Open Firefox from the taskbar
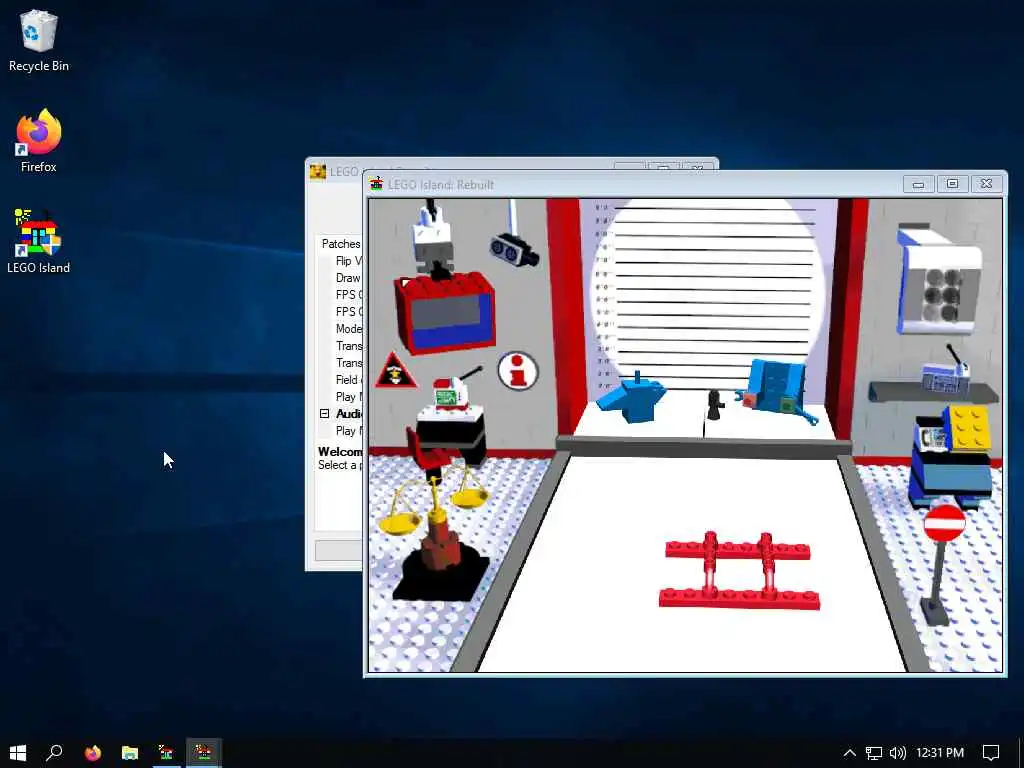 (x=93, y=753)
